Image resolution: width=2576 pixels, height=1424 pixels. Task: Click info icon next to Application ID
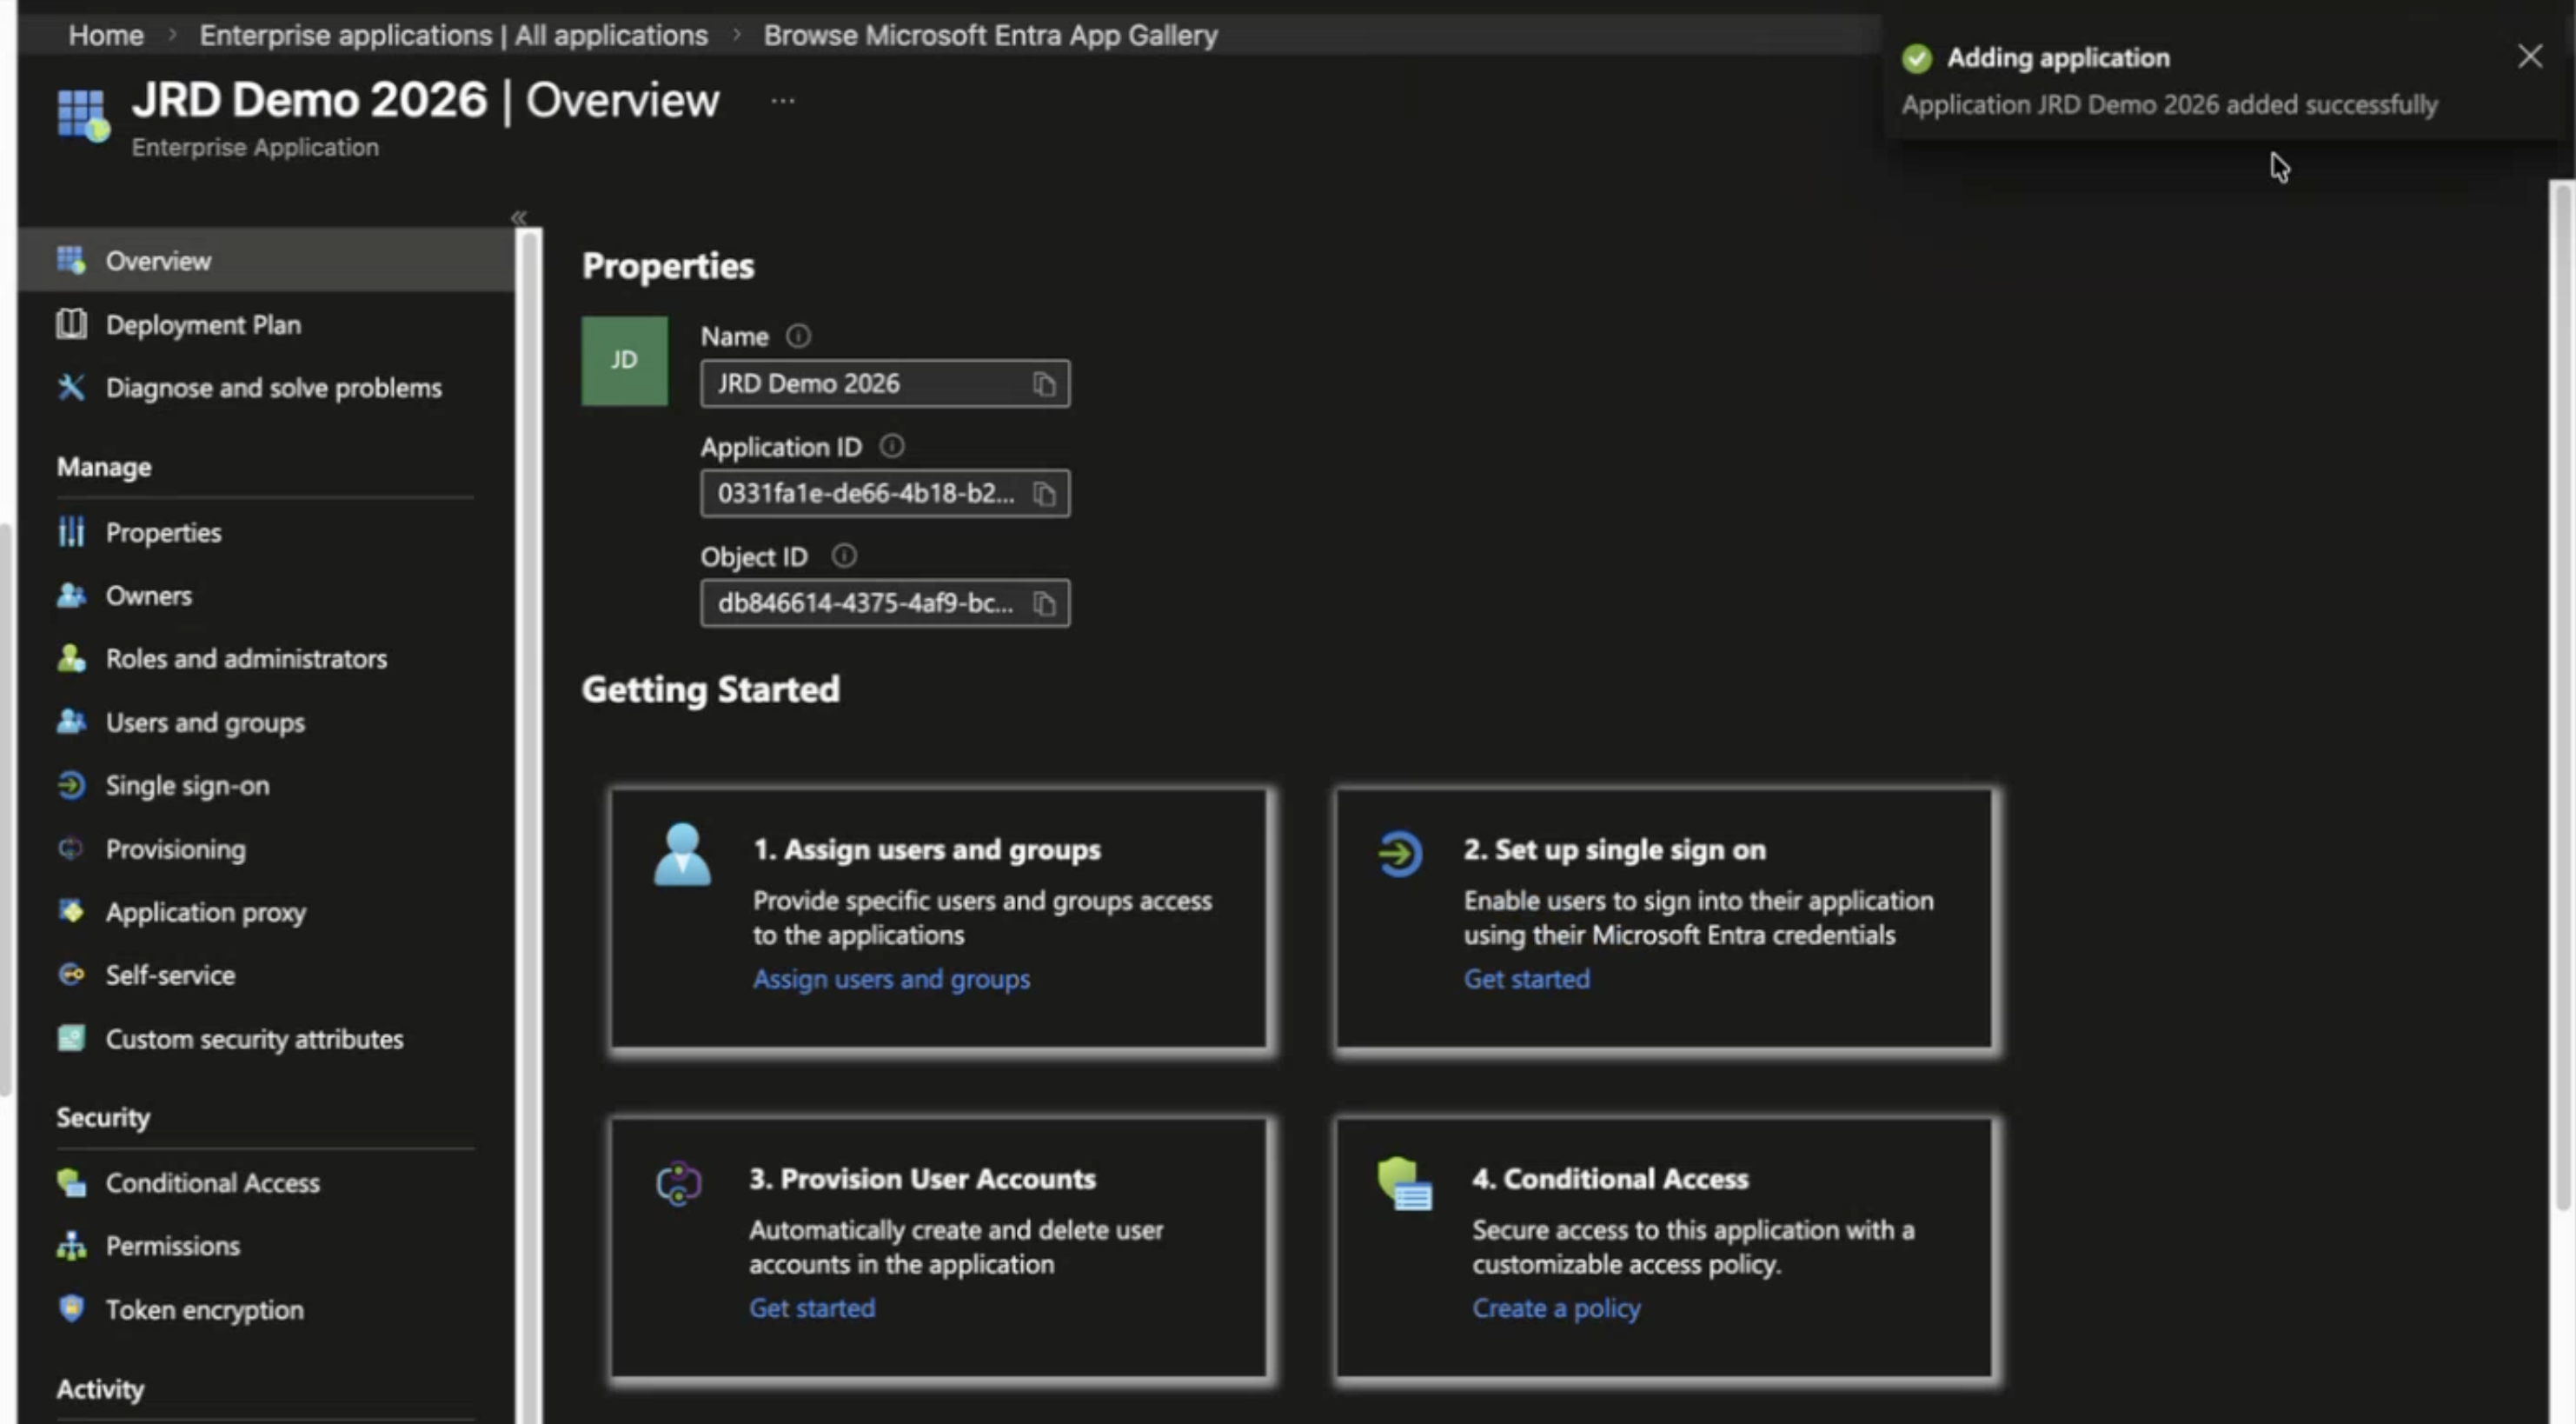point(891,446)
